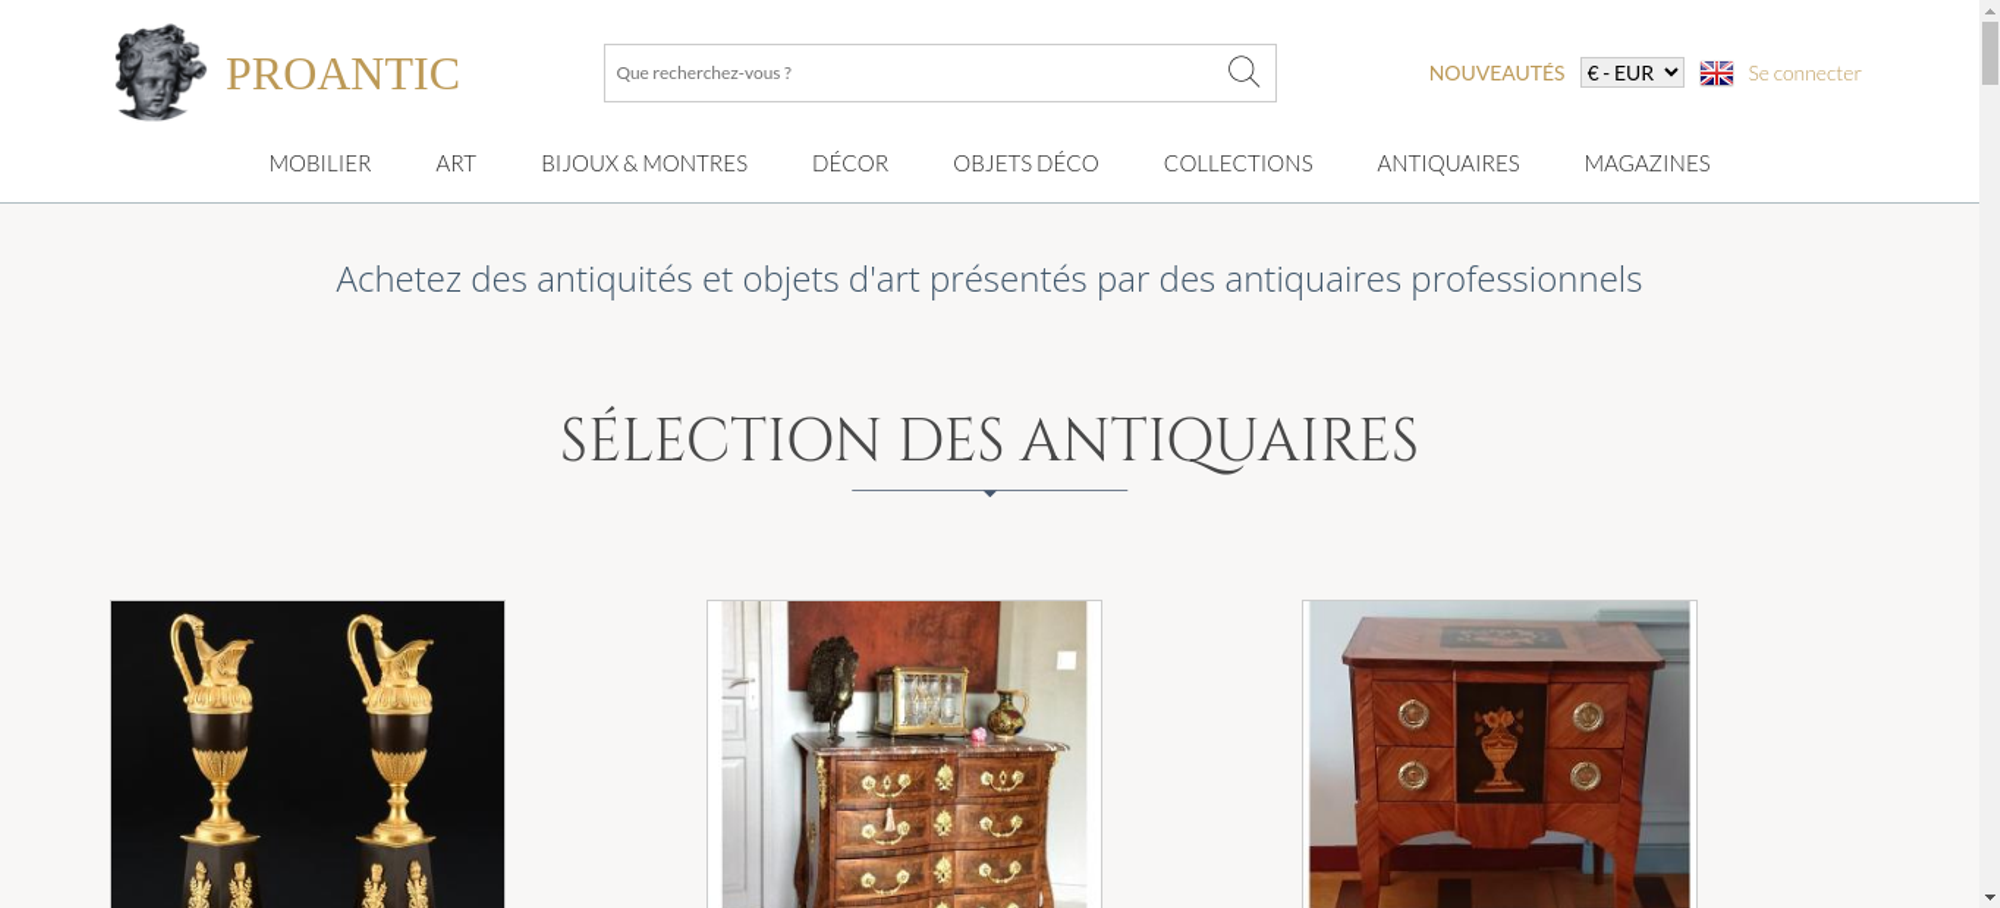The width and height of the screenshot is (2000, 908).
Task: Click the scrollbar down arrow
Action: coord(1990,898)
